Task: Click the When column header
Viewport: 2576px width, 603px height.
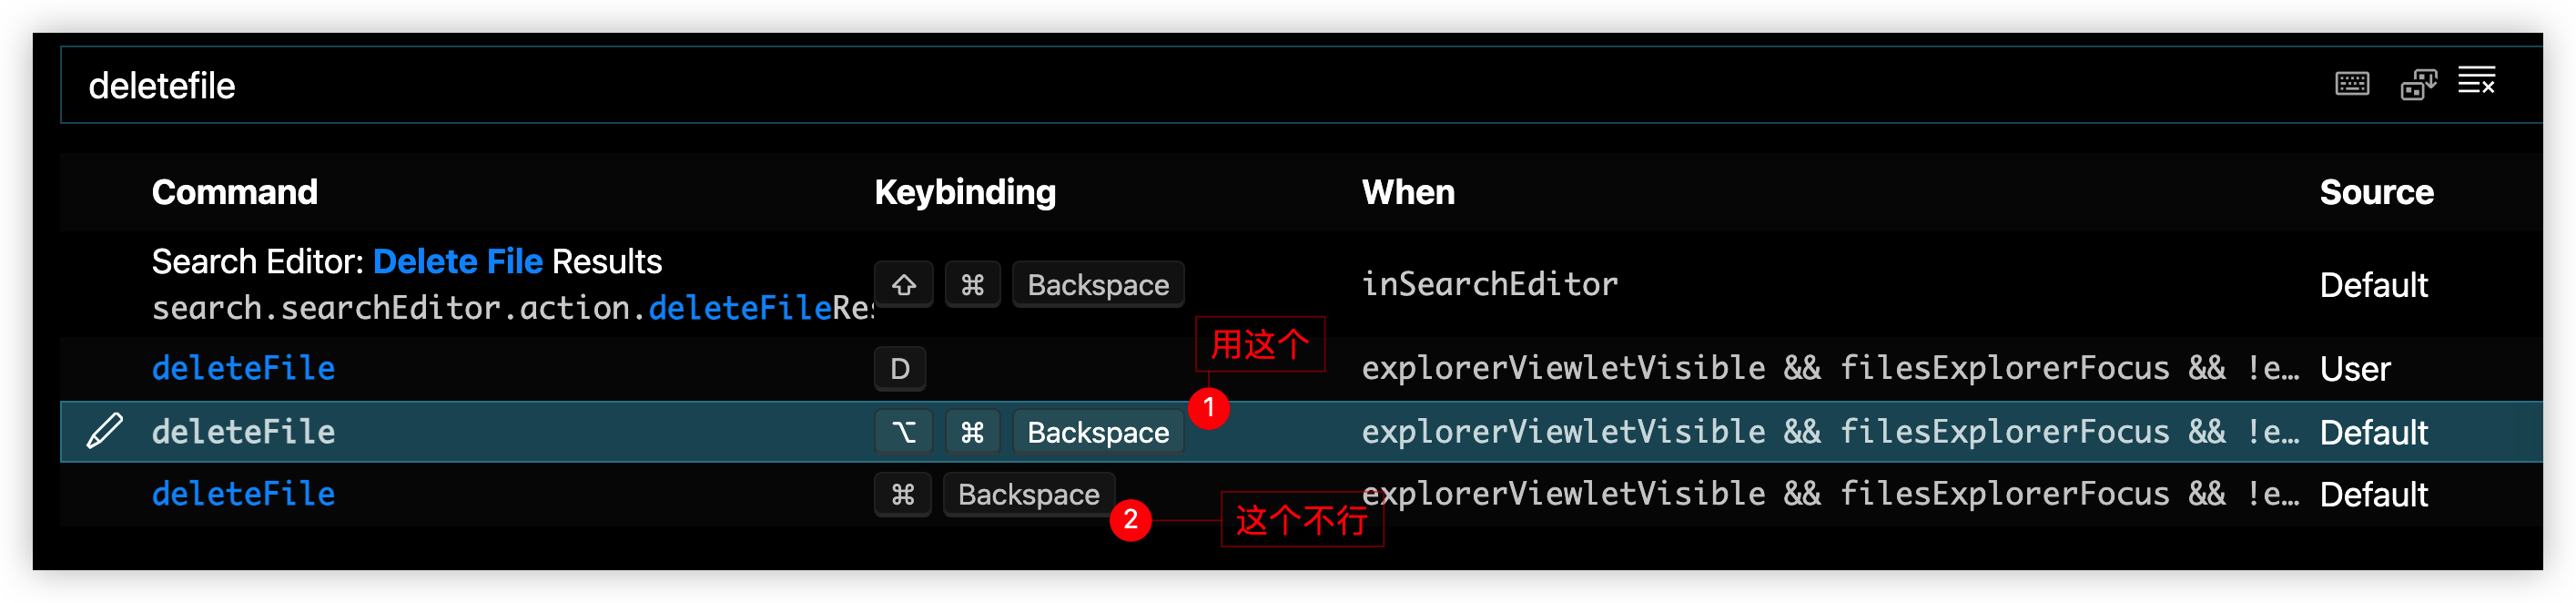Action: (x=1407, y=192)
